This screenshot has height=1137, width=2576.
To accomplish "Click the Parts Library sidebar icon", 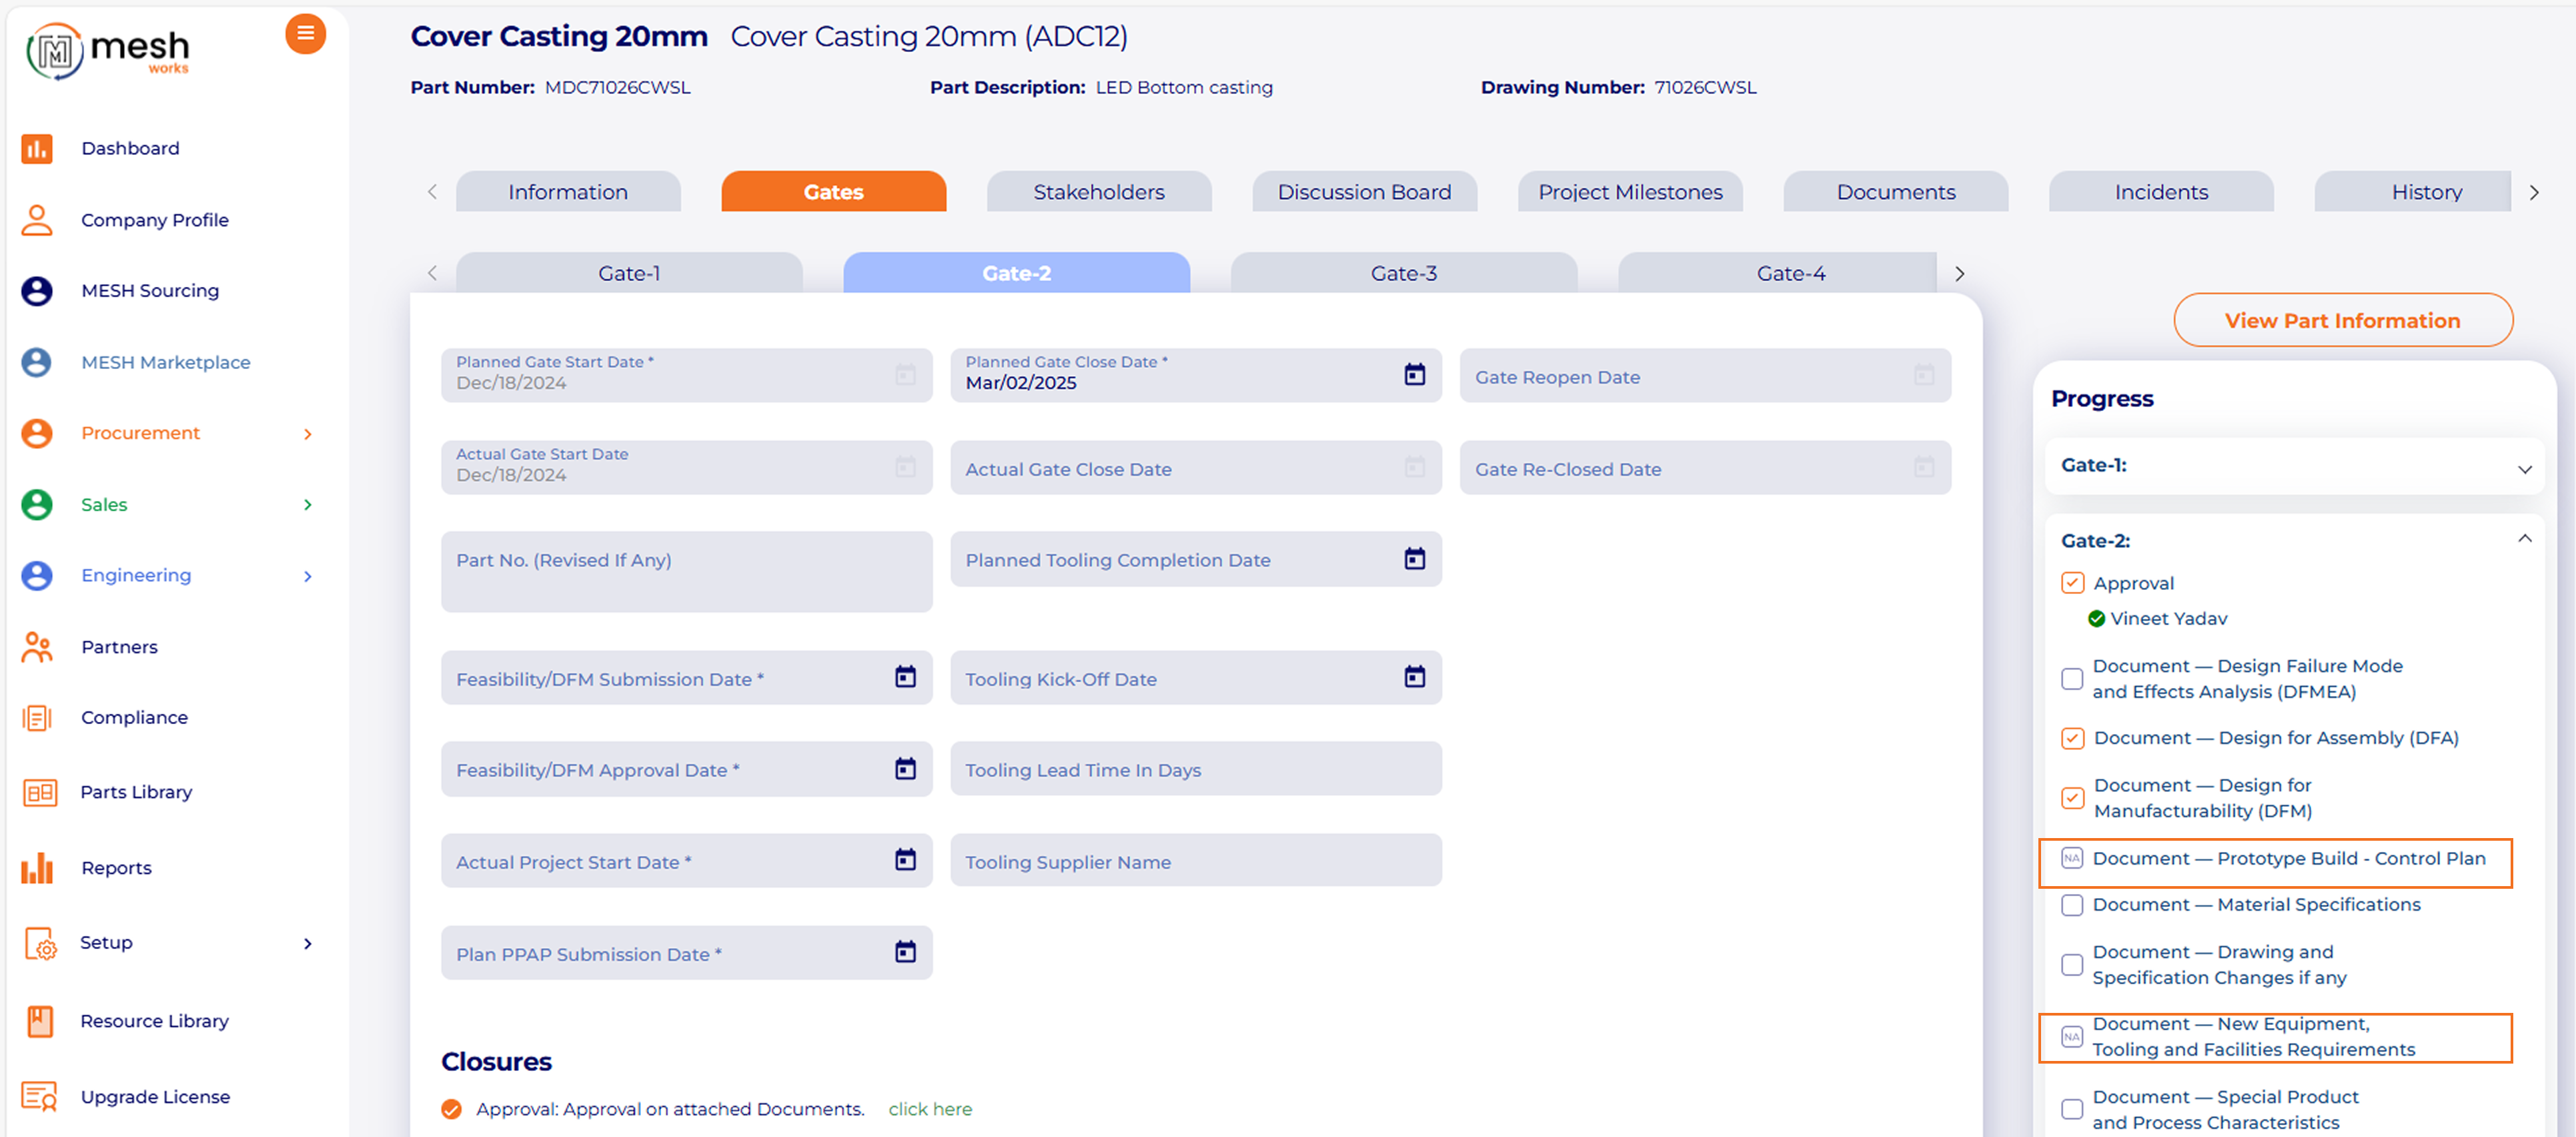I will tap(39, 793).
